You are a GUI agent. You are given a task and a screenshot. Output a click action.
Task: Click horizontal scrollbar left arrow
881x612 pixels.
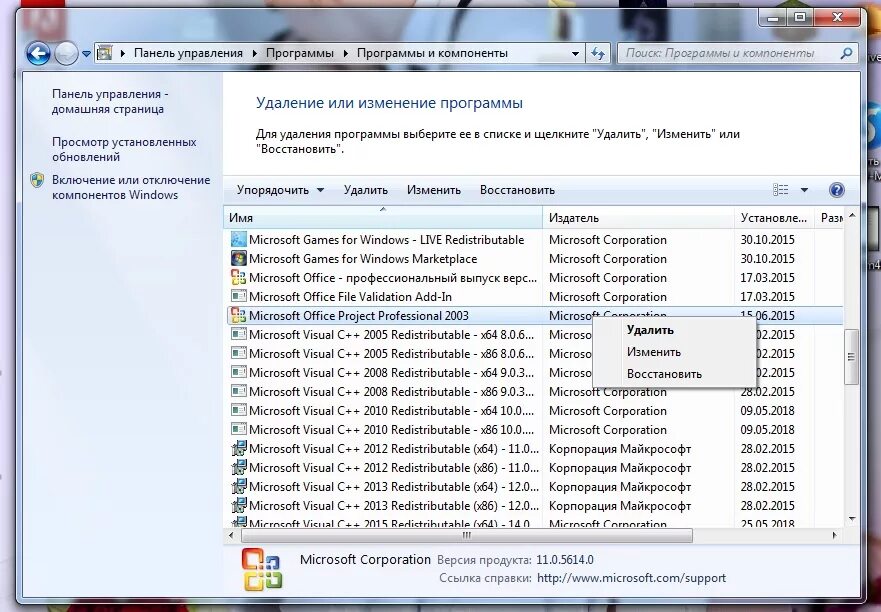click(x=231, y=536)
